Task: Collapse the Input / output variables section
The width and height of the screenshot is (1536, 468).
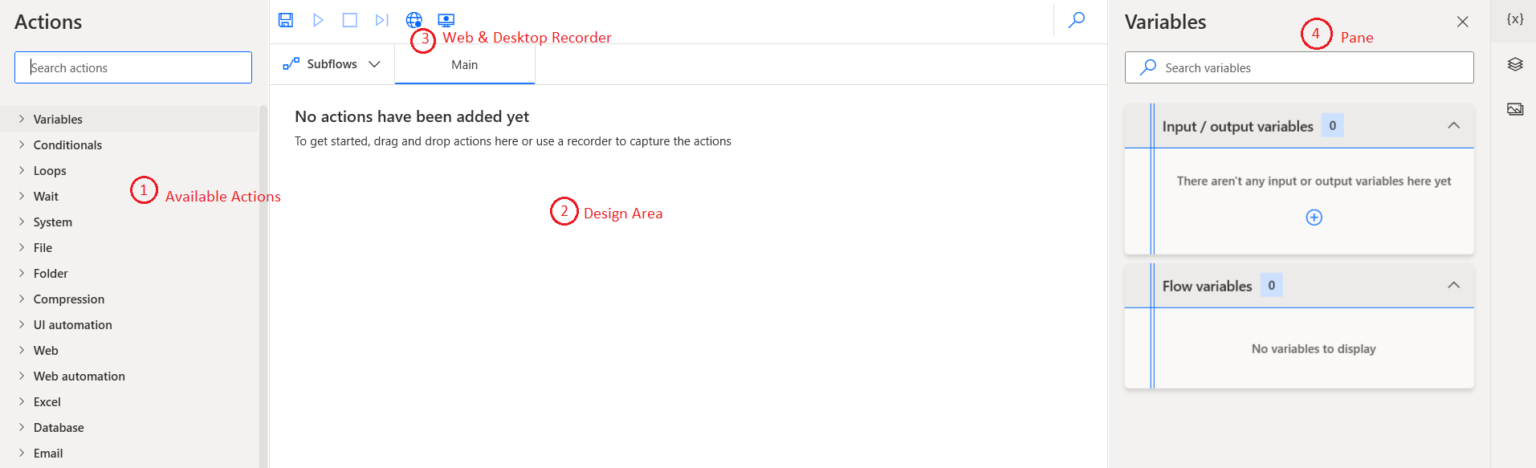Action: tap(1454, 126)
